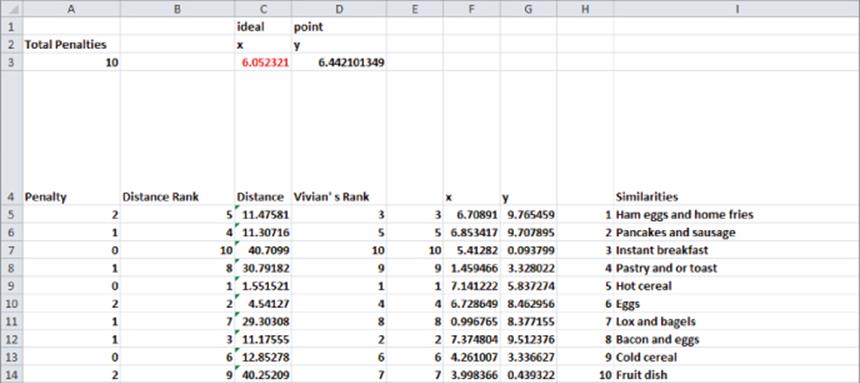Viewport: 860px width, 383px height.
Task: Click y coordinate 5.837274
Action: (x=528, y=286)
